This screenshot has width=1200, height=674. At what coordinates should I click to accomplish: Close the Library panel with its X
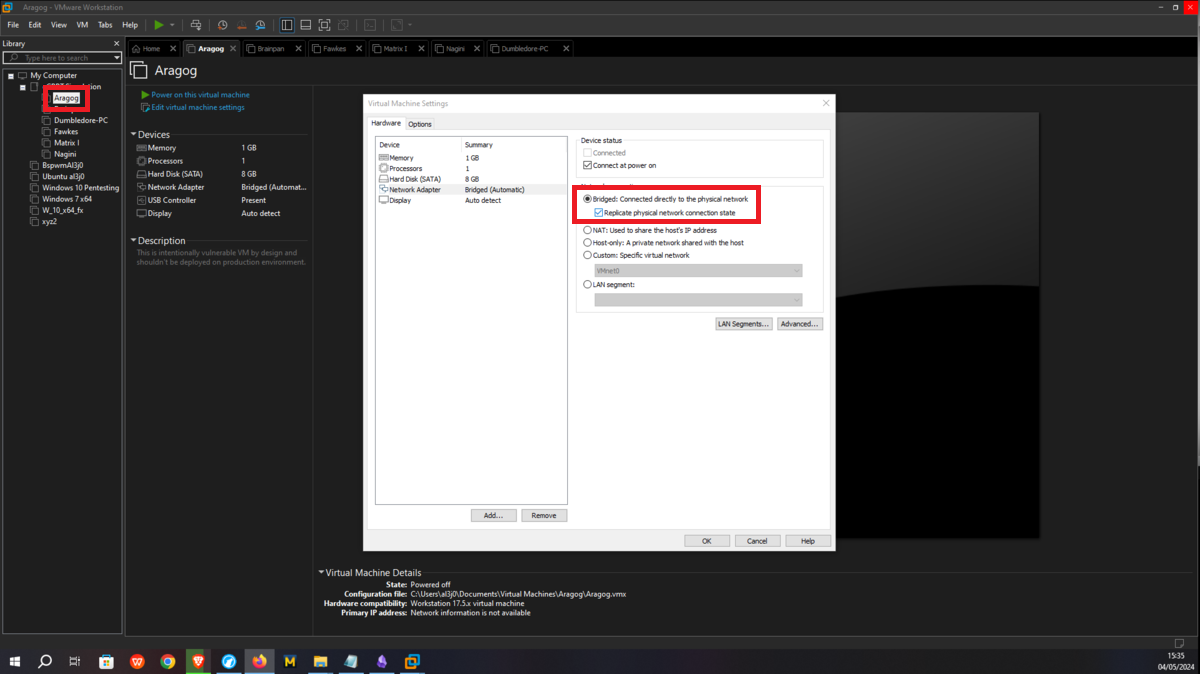117,44
